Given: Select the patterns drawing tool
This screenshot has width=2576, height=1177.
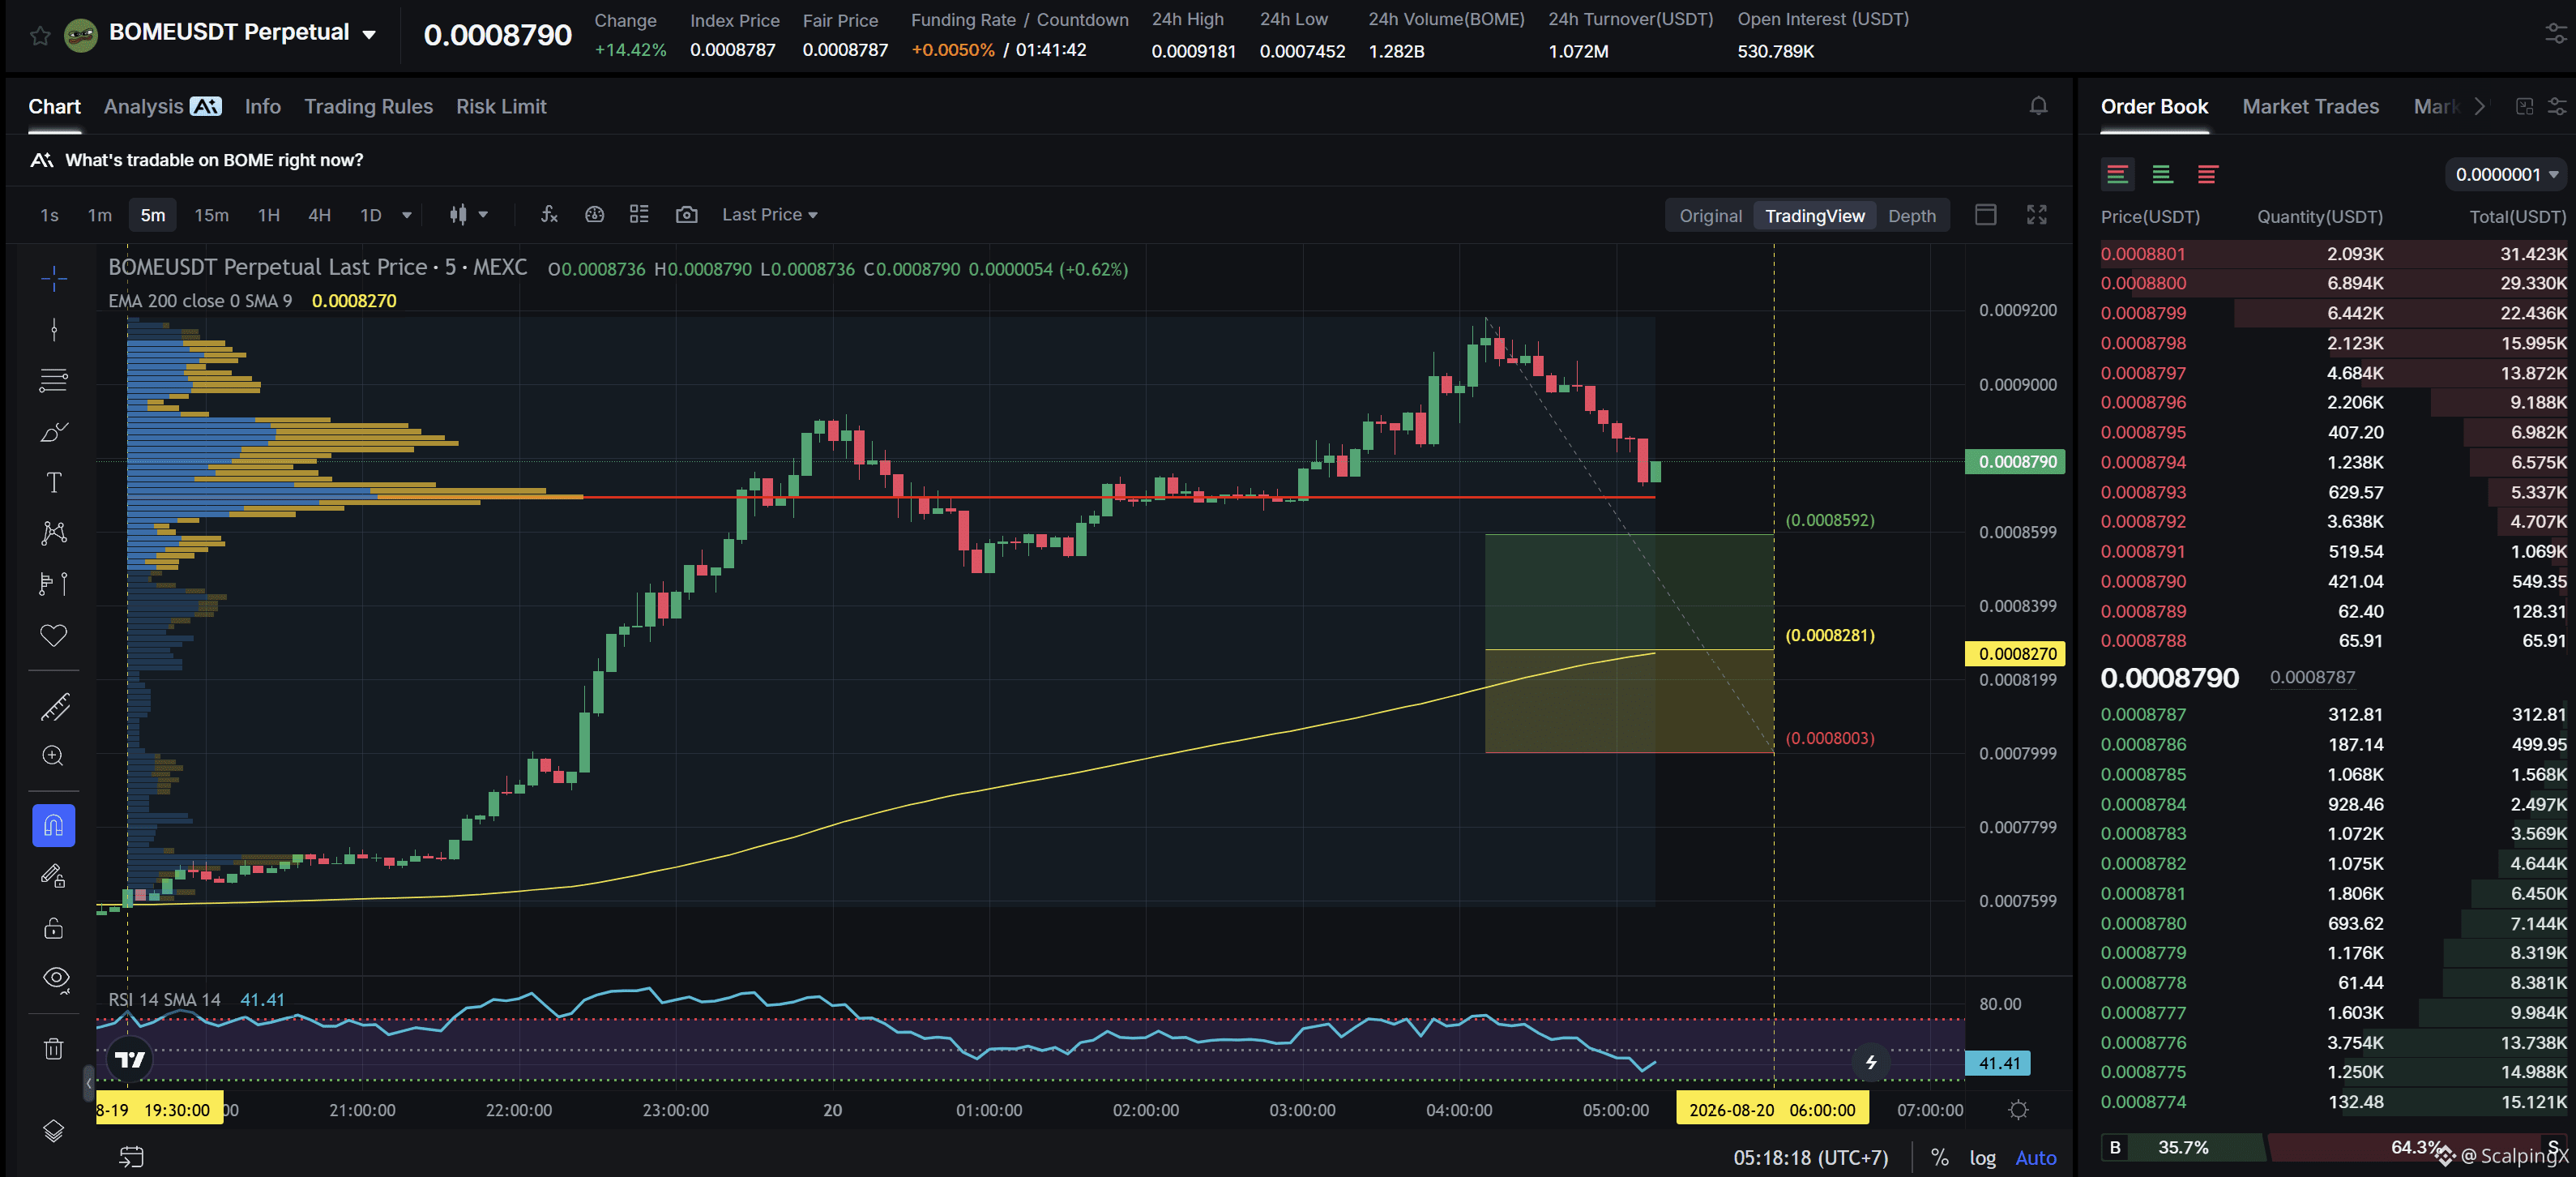Looking at the screenshot, I should pyautogui.click(x=54, y=533).
